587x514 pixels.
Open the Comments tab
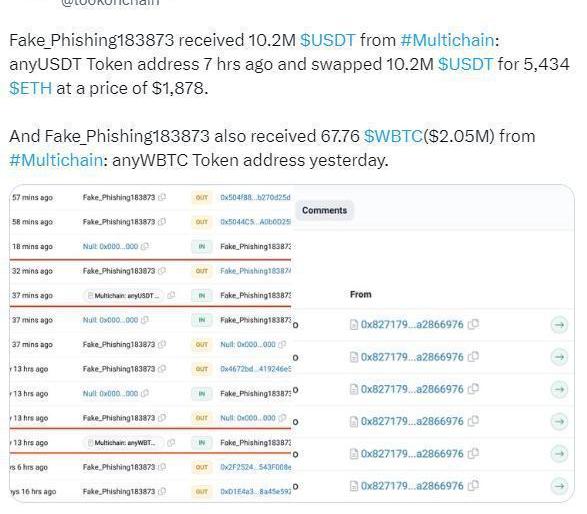click(x=325, y=210)
